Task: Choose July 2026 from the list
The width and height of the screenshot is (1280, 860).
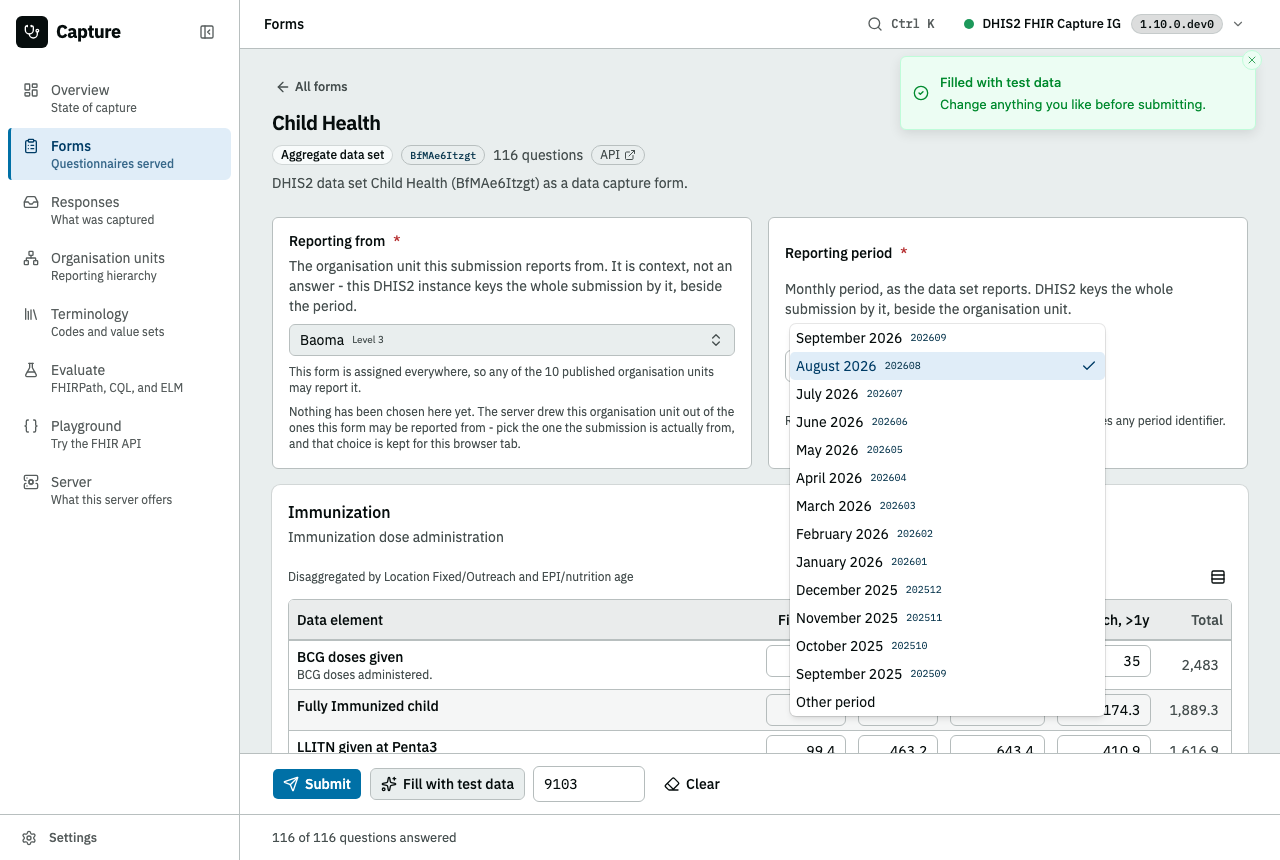Action: point(947,394)
